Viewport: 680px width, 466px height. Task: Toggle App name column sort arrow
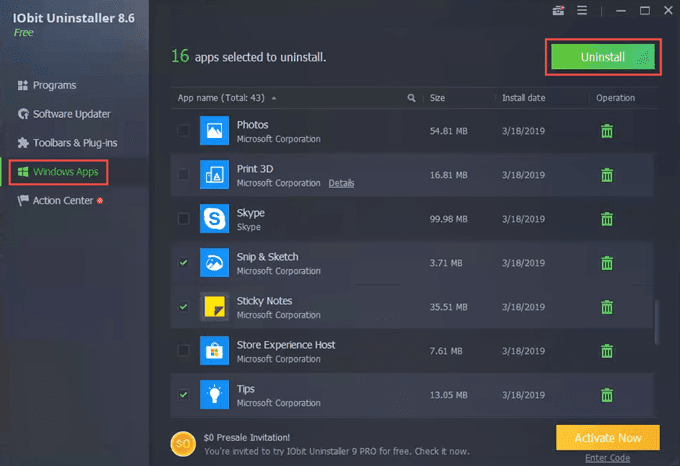[274, 98]
